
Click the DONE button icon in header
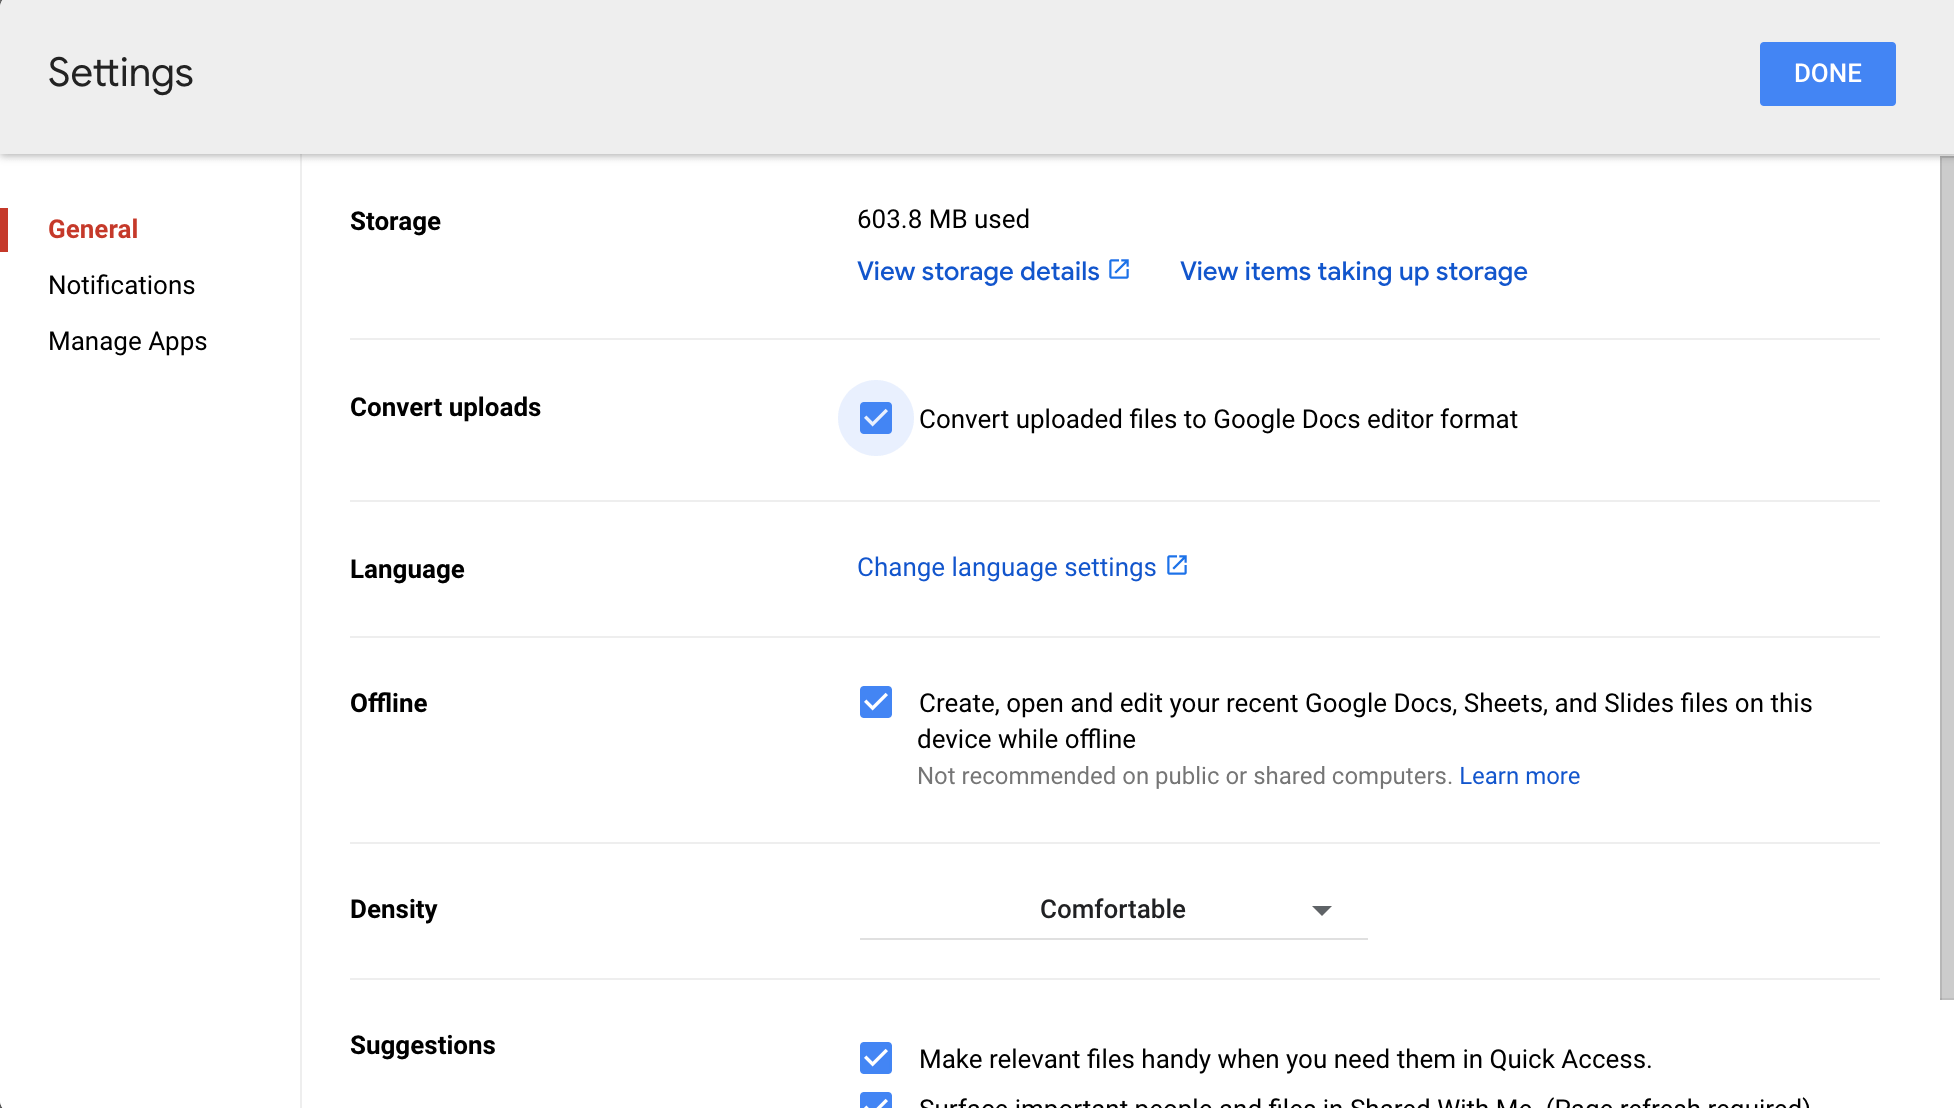coord(1828,74)
